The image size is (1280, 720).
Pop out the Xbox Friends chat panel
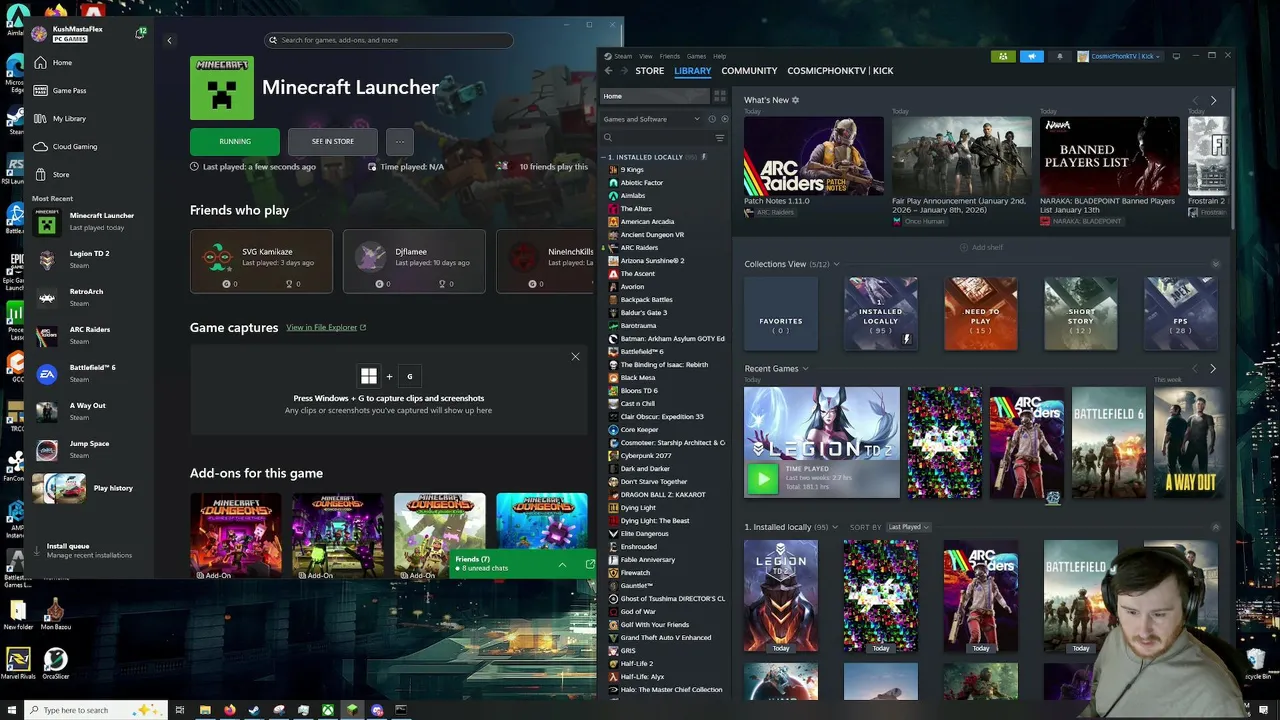coord(590,564)
